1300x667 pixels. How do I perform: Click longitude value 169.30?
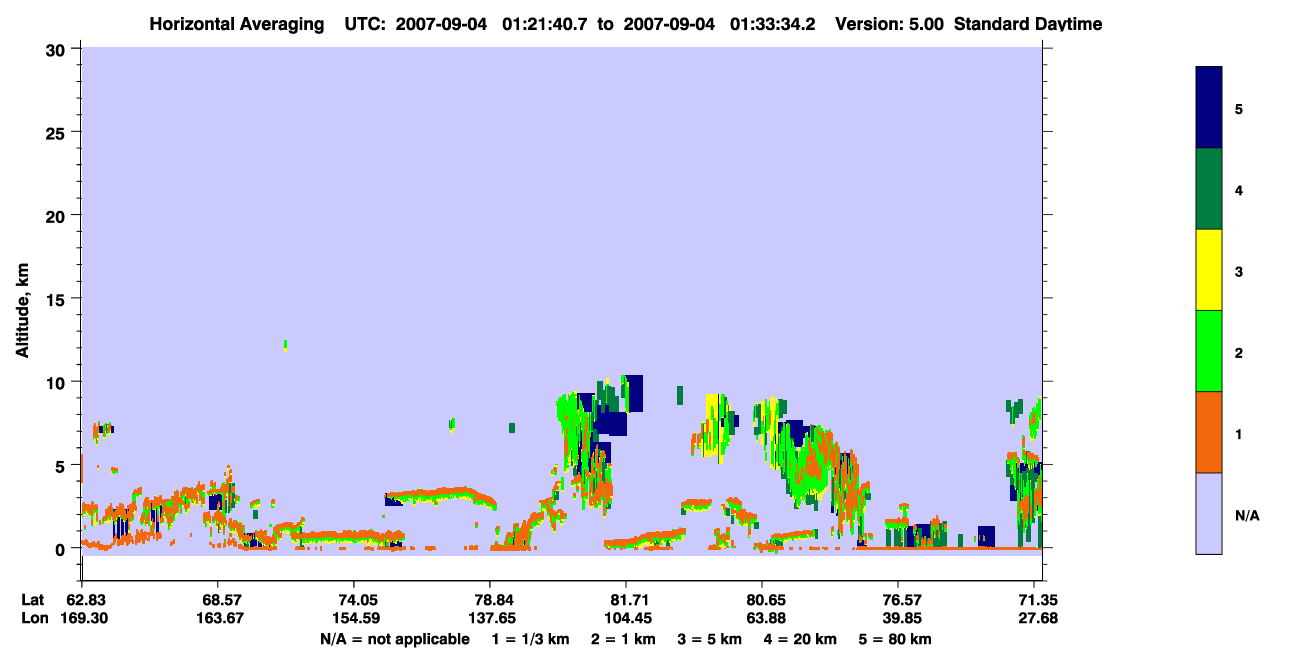click(82, 618)
